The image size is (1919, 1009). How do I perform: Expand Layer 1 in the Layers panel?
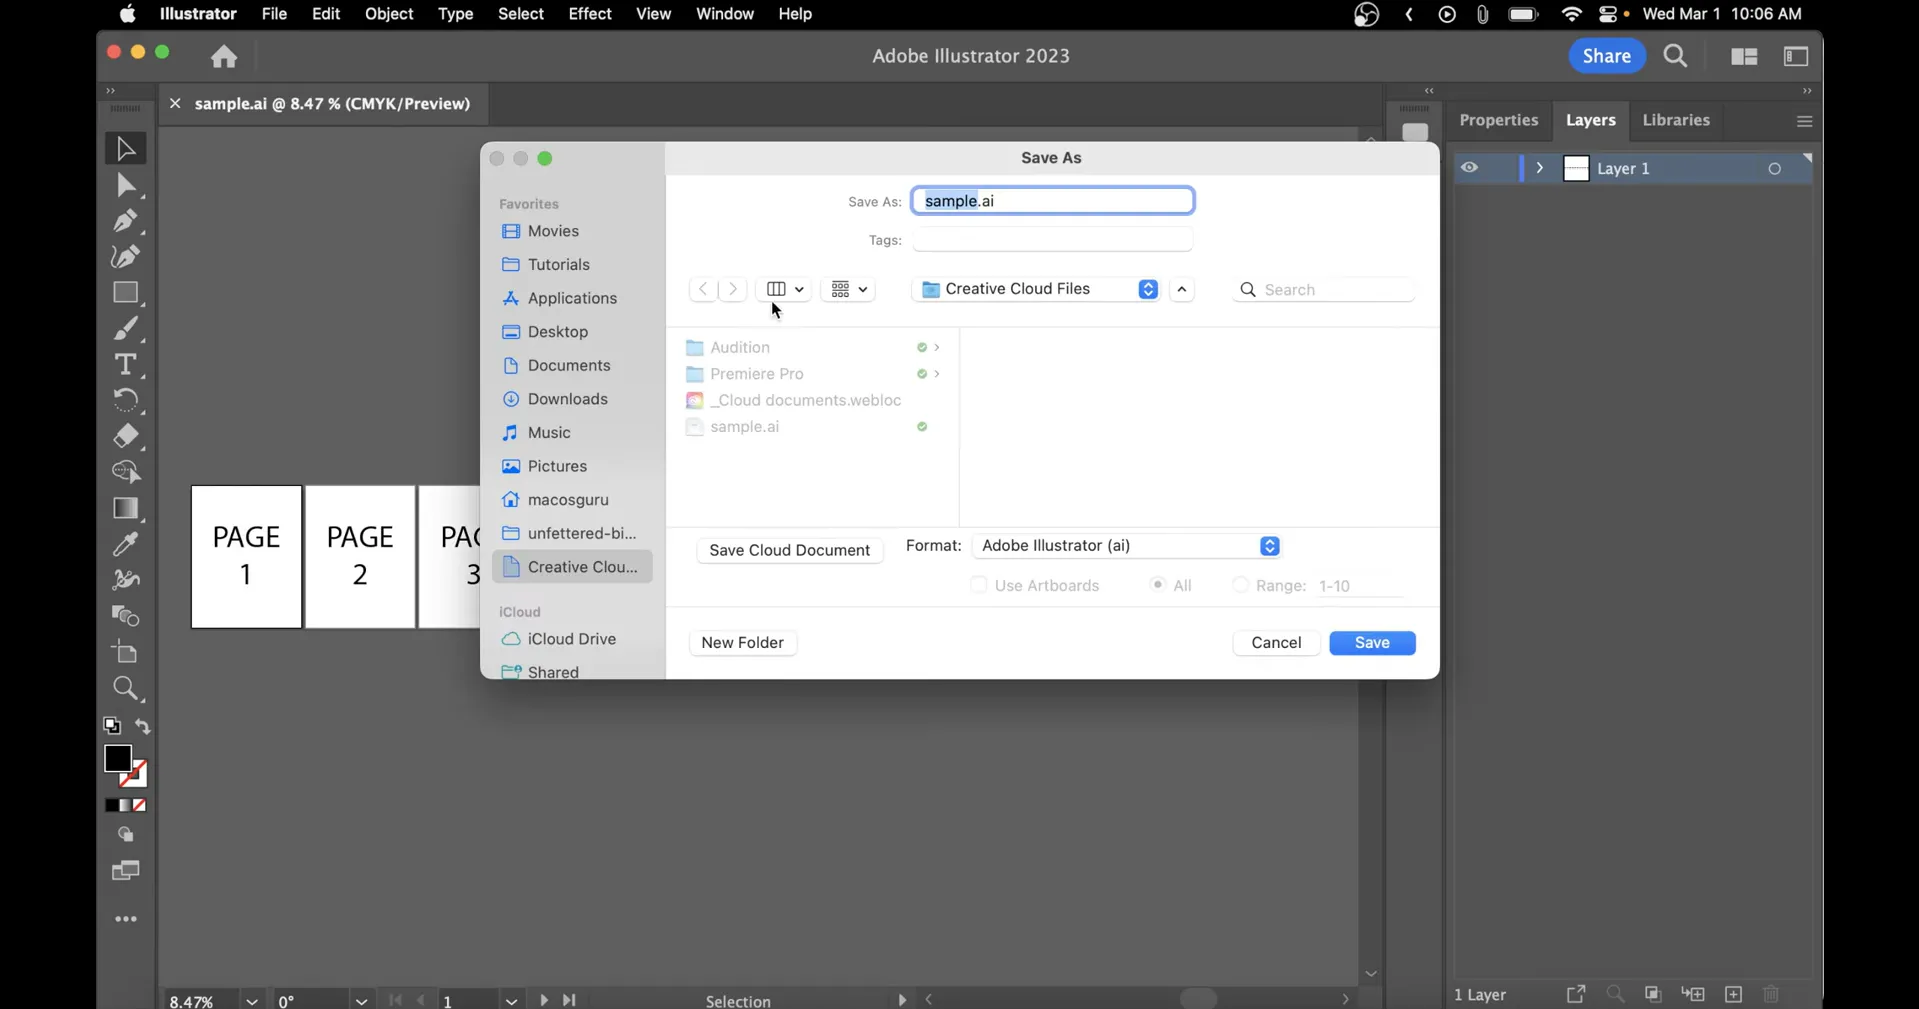[x=1540, y=167]
